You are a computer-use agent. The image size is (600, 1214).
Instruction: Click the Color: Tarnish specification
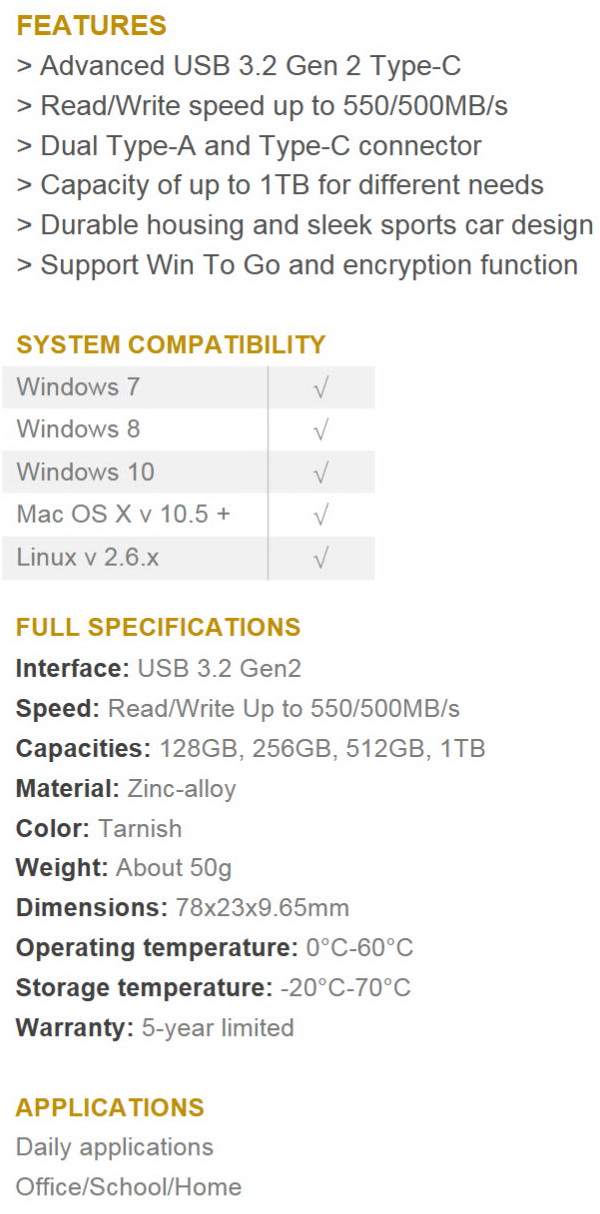point(99,828)
